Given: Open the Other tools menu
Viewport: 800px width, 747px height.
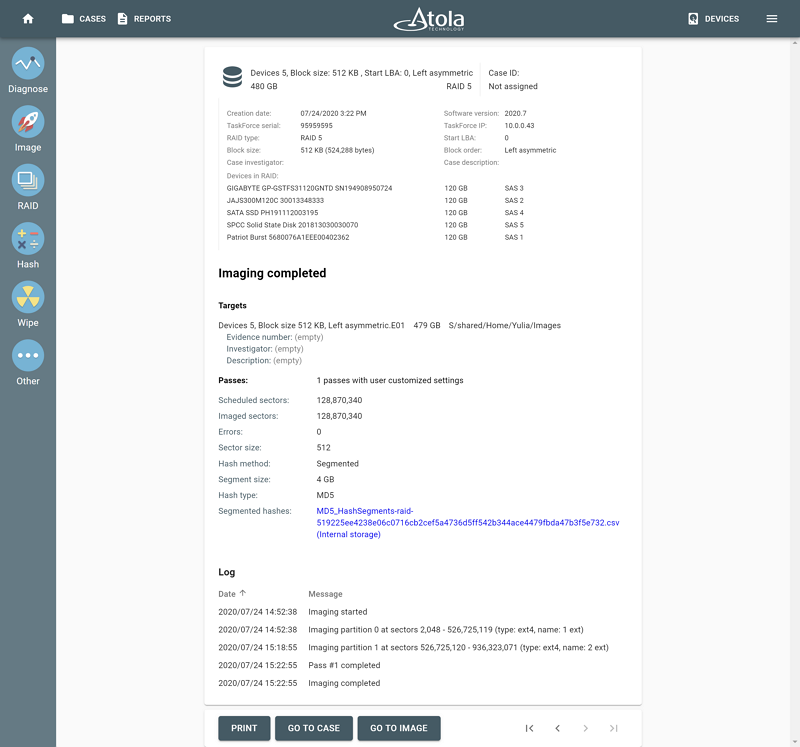Looking at the screenshot, I should pos(28,363).
